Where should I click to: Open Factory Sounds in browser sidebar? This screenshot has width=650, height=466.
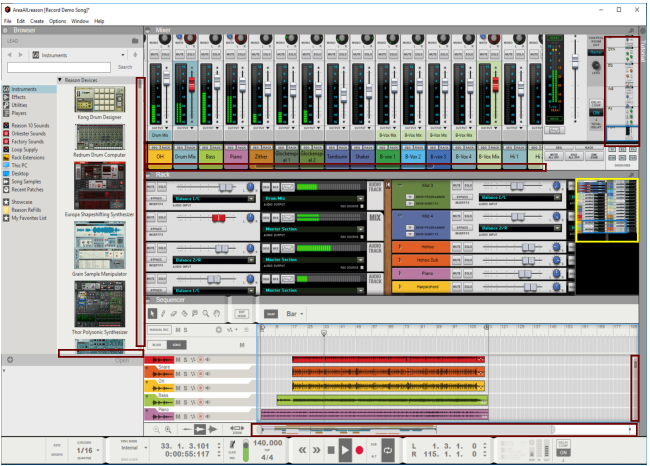click(29, 141)
